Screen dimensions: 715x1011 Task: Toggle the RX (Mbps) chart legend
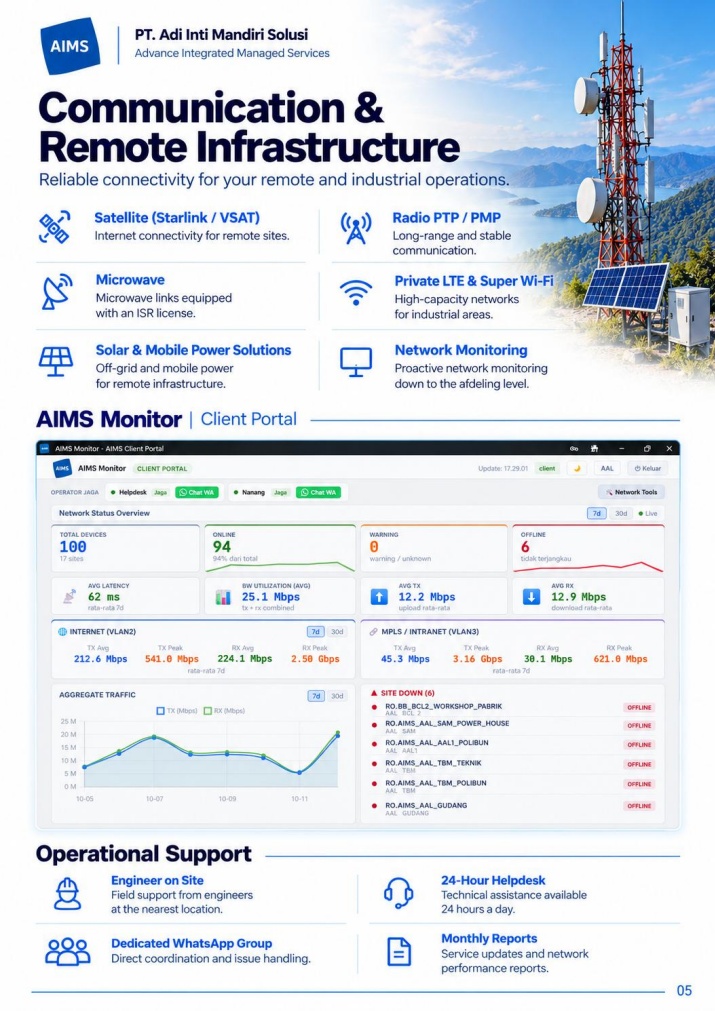(224, 711)
